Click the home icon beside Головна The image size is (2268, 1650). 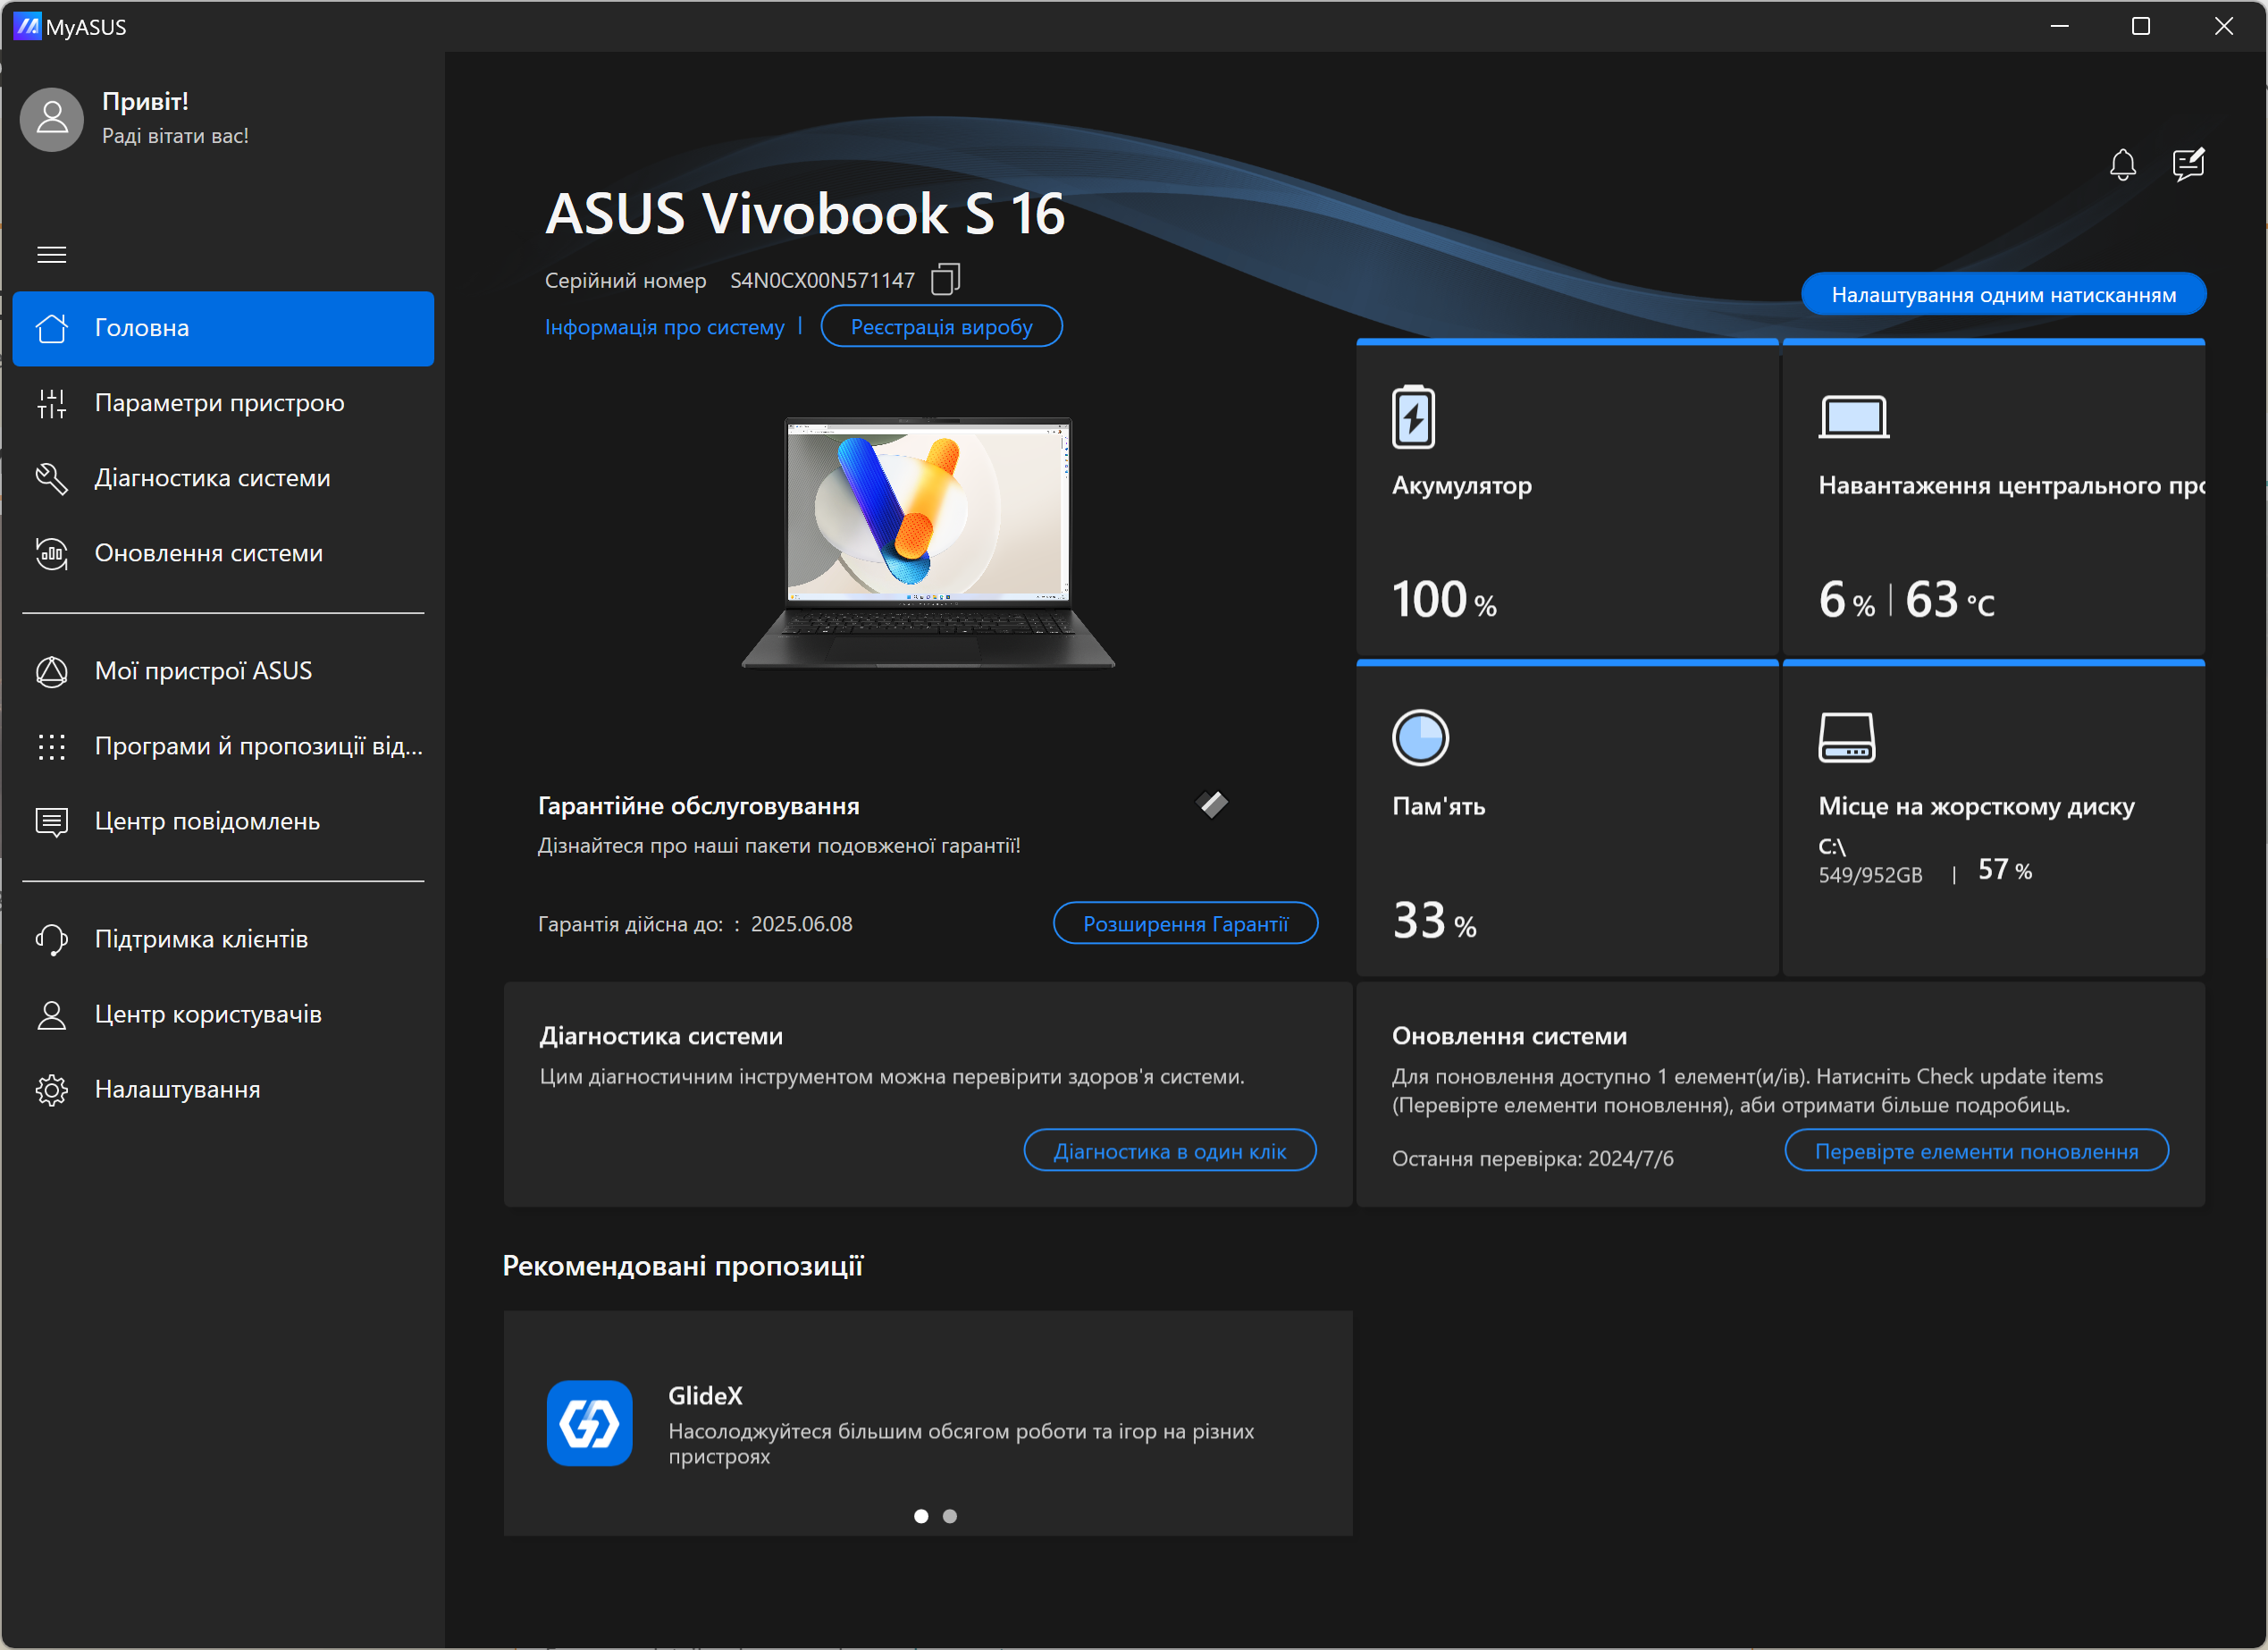pyautogui.click(x=52, y=328)
